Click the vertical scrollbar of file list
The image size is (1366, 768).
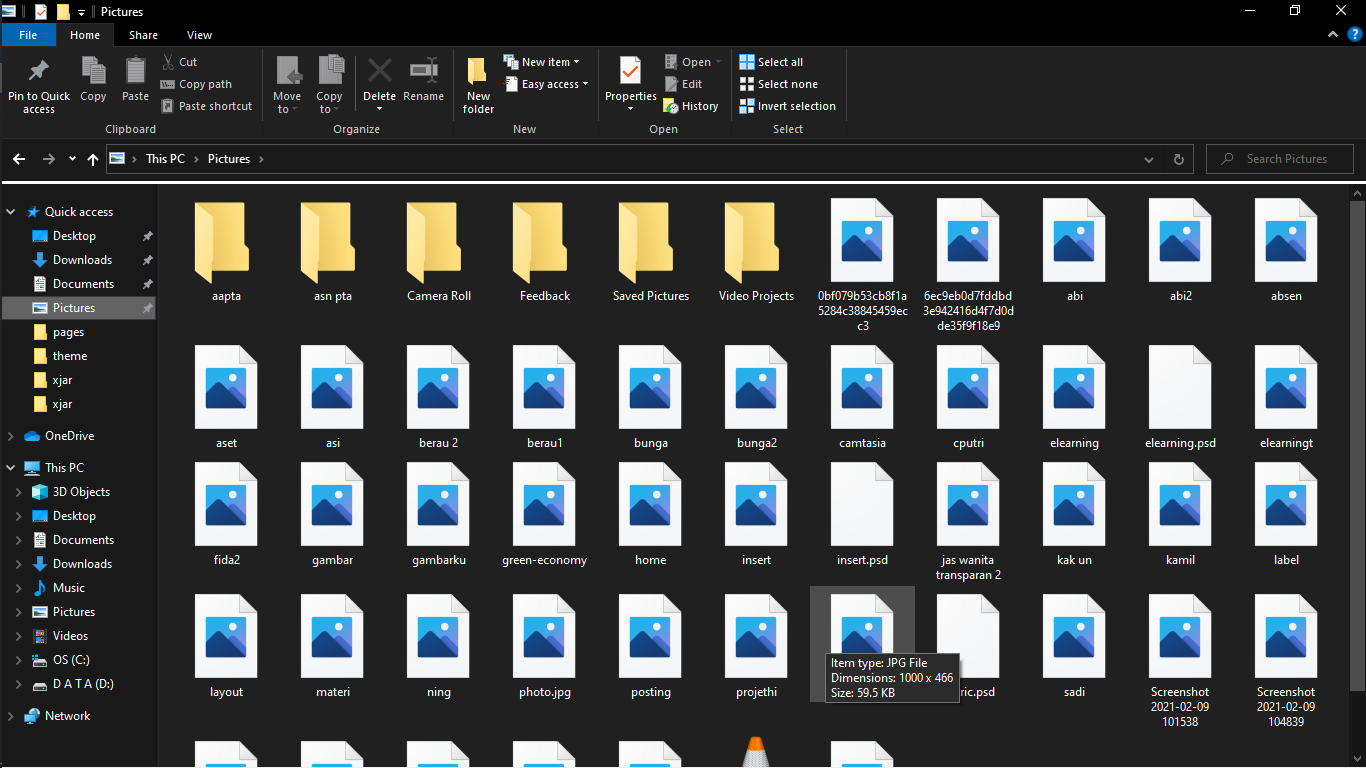1358,445
